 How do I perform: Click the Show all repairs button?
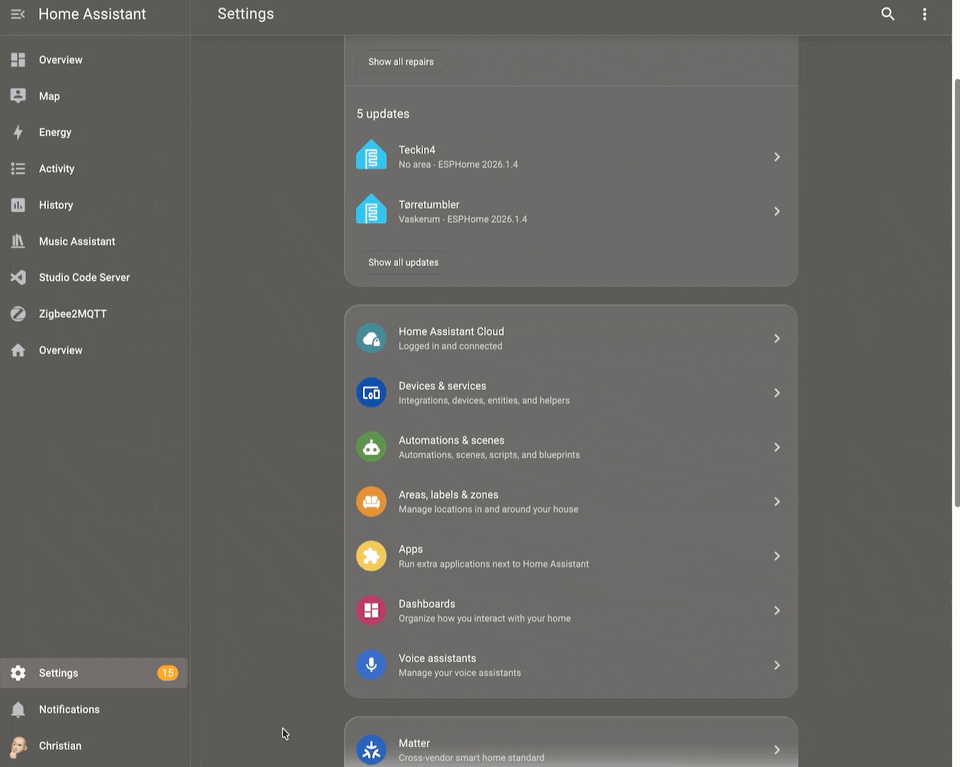click(x=401, y=62)
